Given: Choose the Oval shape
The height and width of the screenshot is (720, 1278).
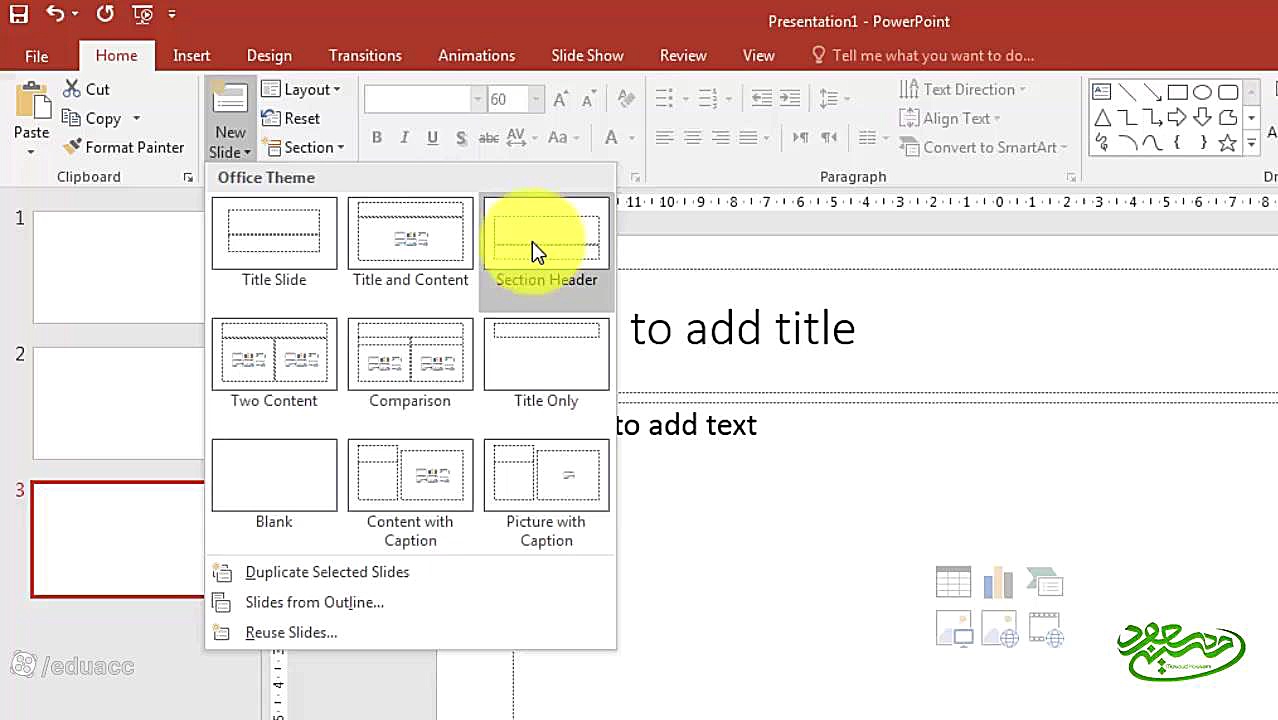Looking at the screenshot, I should coord(1202,92).
